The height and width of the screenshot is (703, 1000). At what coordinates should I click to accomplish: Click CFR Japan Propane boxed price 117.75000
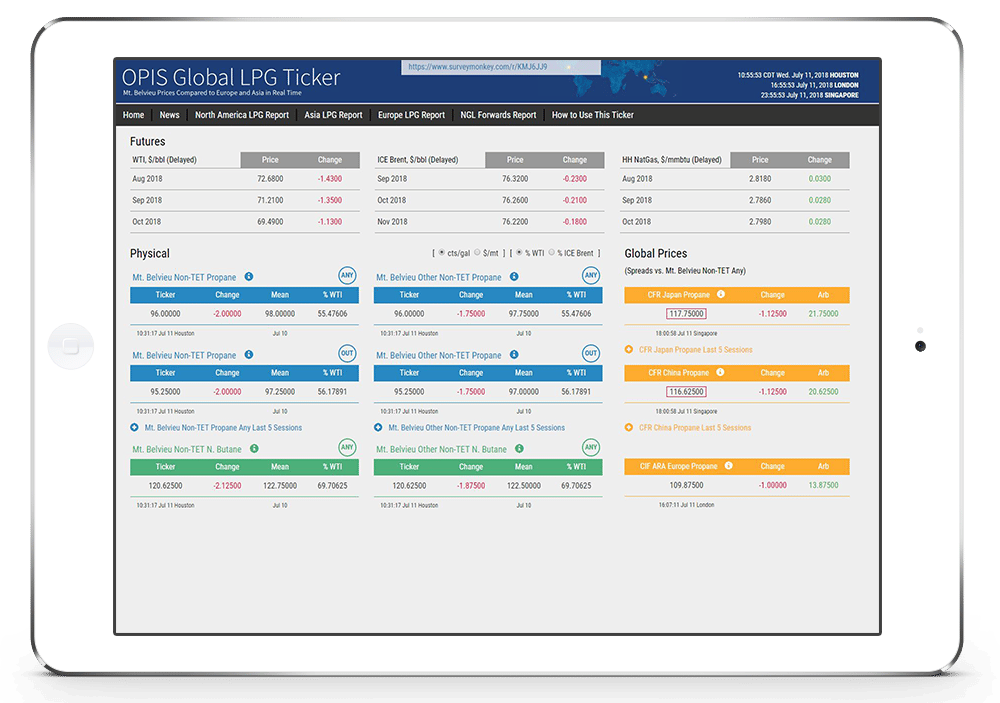click(686, 313)
